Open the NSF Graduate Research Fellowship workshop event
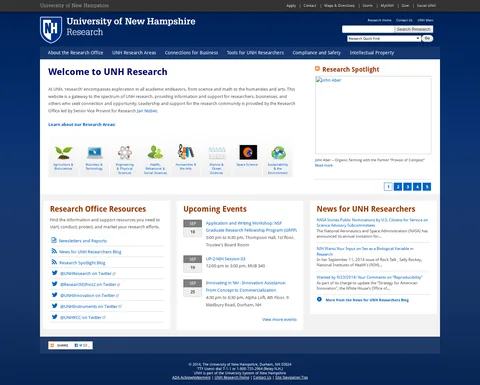Image resolution: width=480 pixels, height=385 pixels. (251, 227)
